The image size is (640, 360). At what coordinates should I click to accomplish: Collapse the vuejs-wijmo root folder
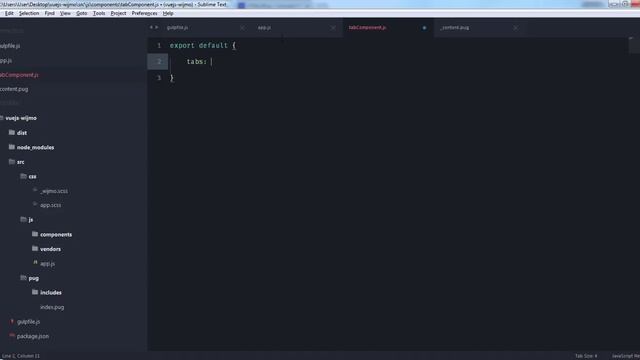[2, 118]
